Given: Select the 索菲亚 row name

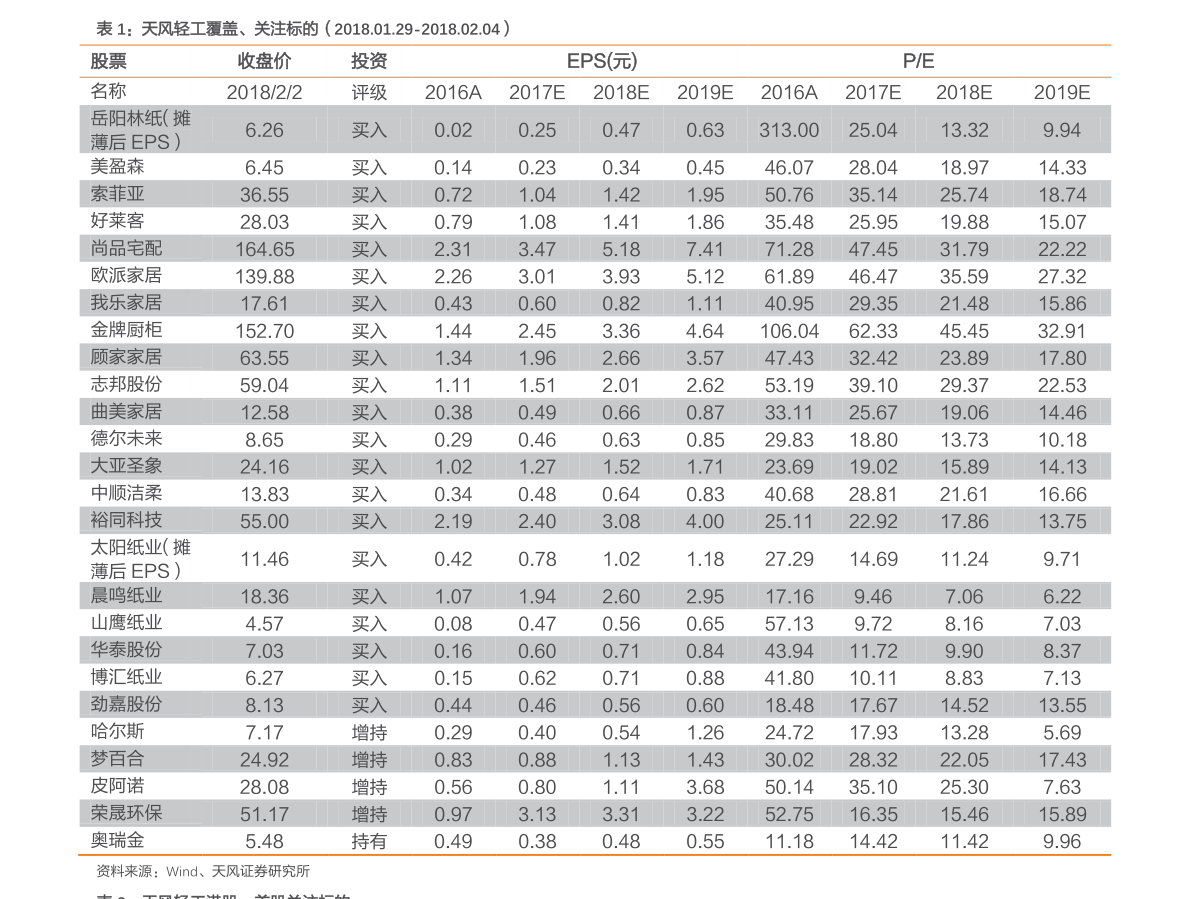Looking at the screenshot, I should click(x=118, y=194).
